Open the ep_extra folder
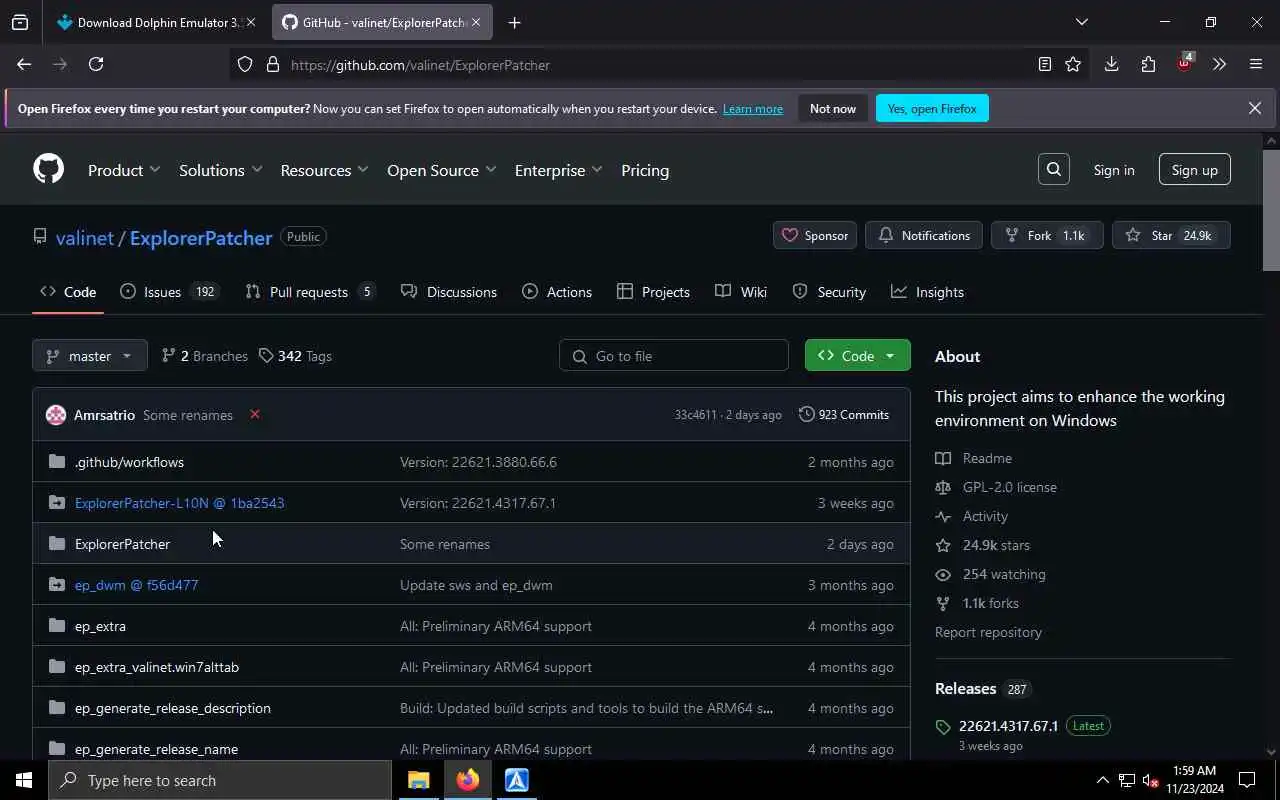1280x800 pixels. (100, 626)
